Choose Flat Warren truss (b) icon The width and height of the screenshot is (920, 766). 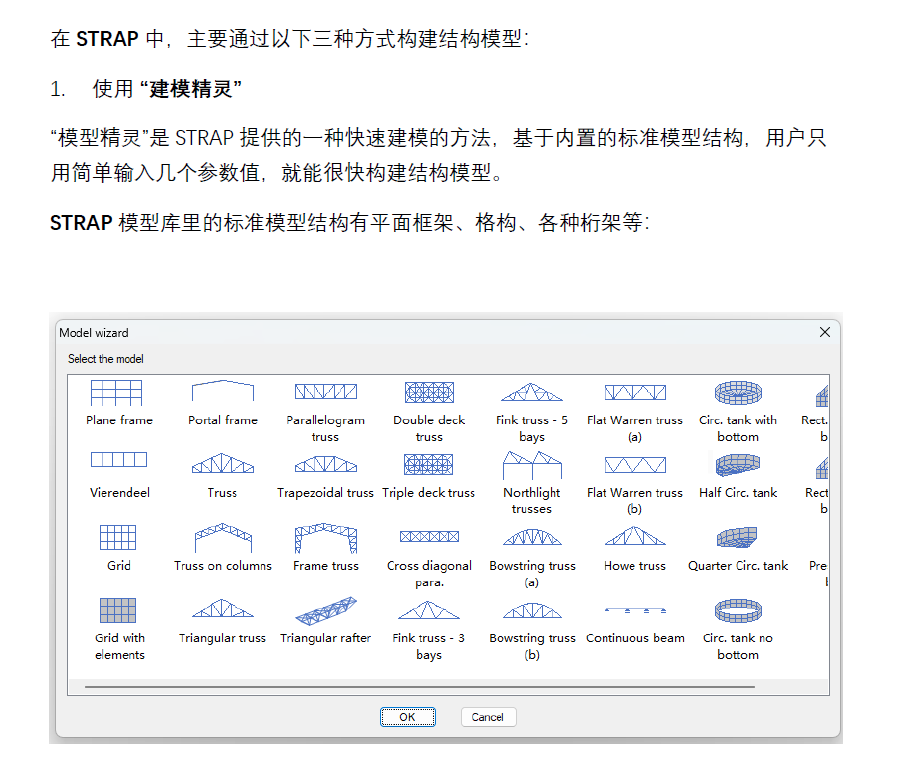635,465
